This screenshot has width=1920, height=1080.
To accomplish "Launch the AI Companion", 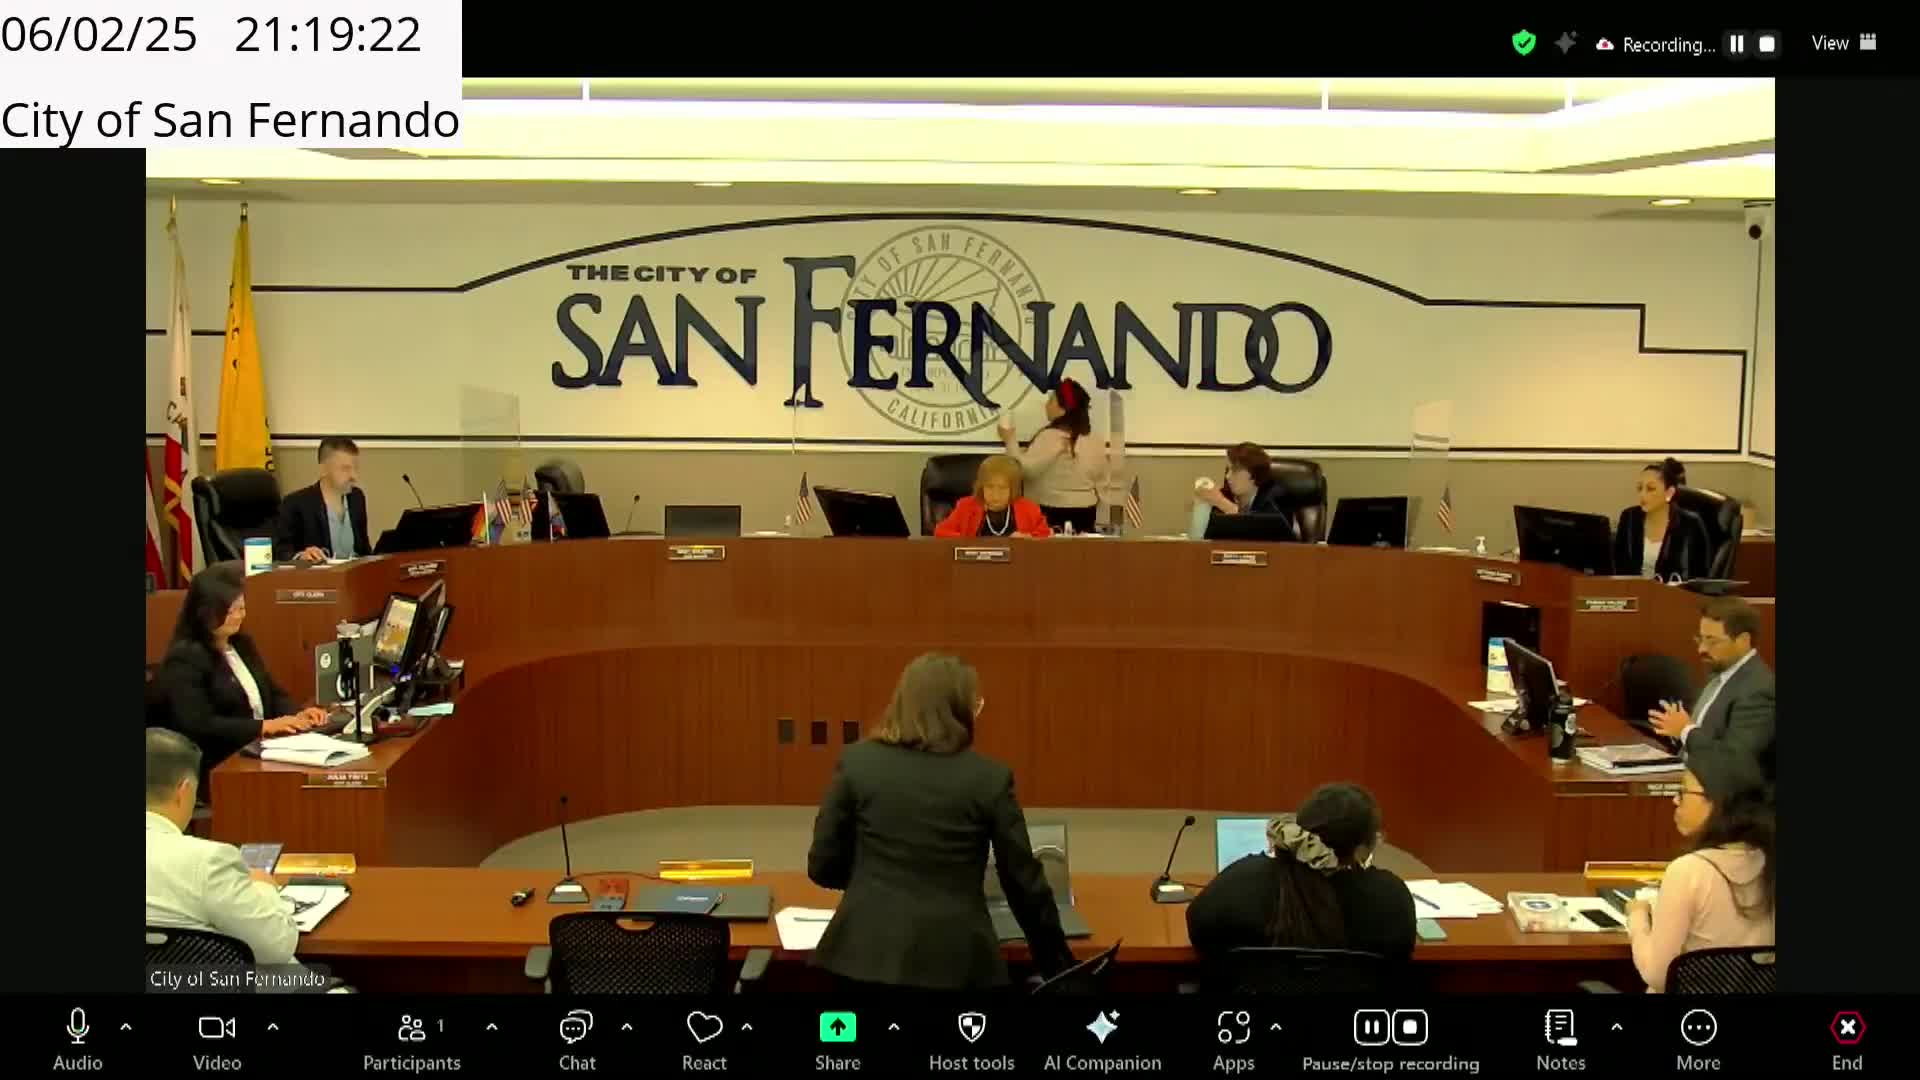I will 1102,1028.
